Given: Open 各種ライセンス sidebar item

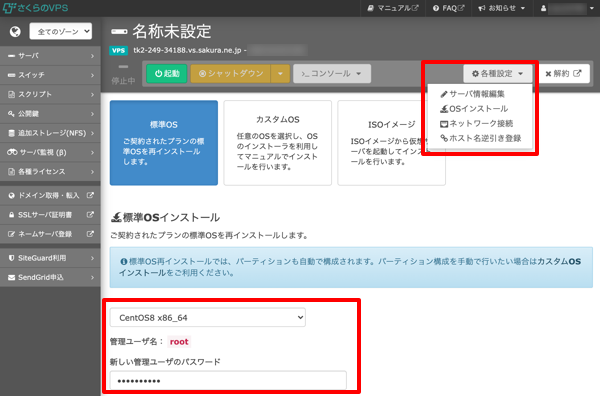Looking at the screenshot, I should click(x=50, y=172).
